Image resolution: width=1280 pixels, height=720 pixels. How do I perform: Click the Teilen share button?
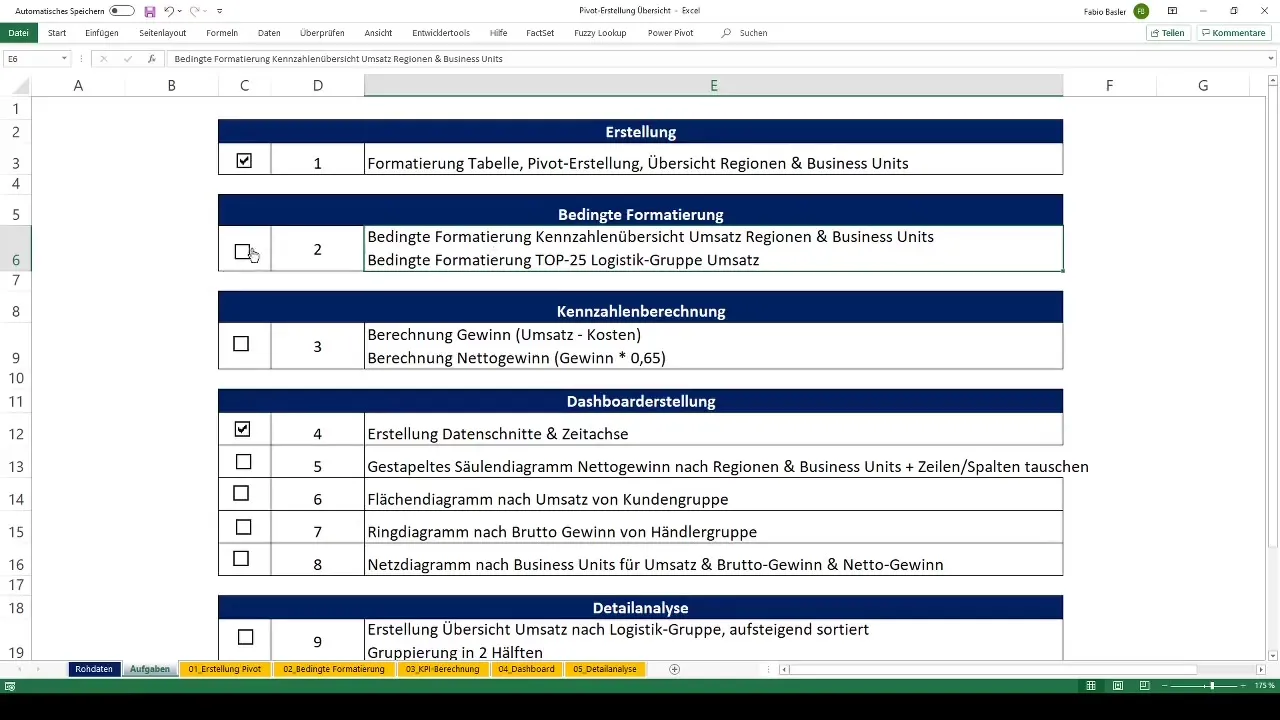click(1168, 33)
